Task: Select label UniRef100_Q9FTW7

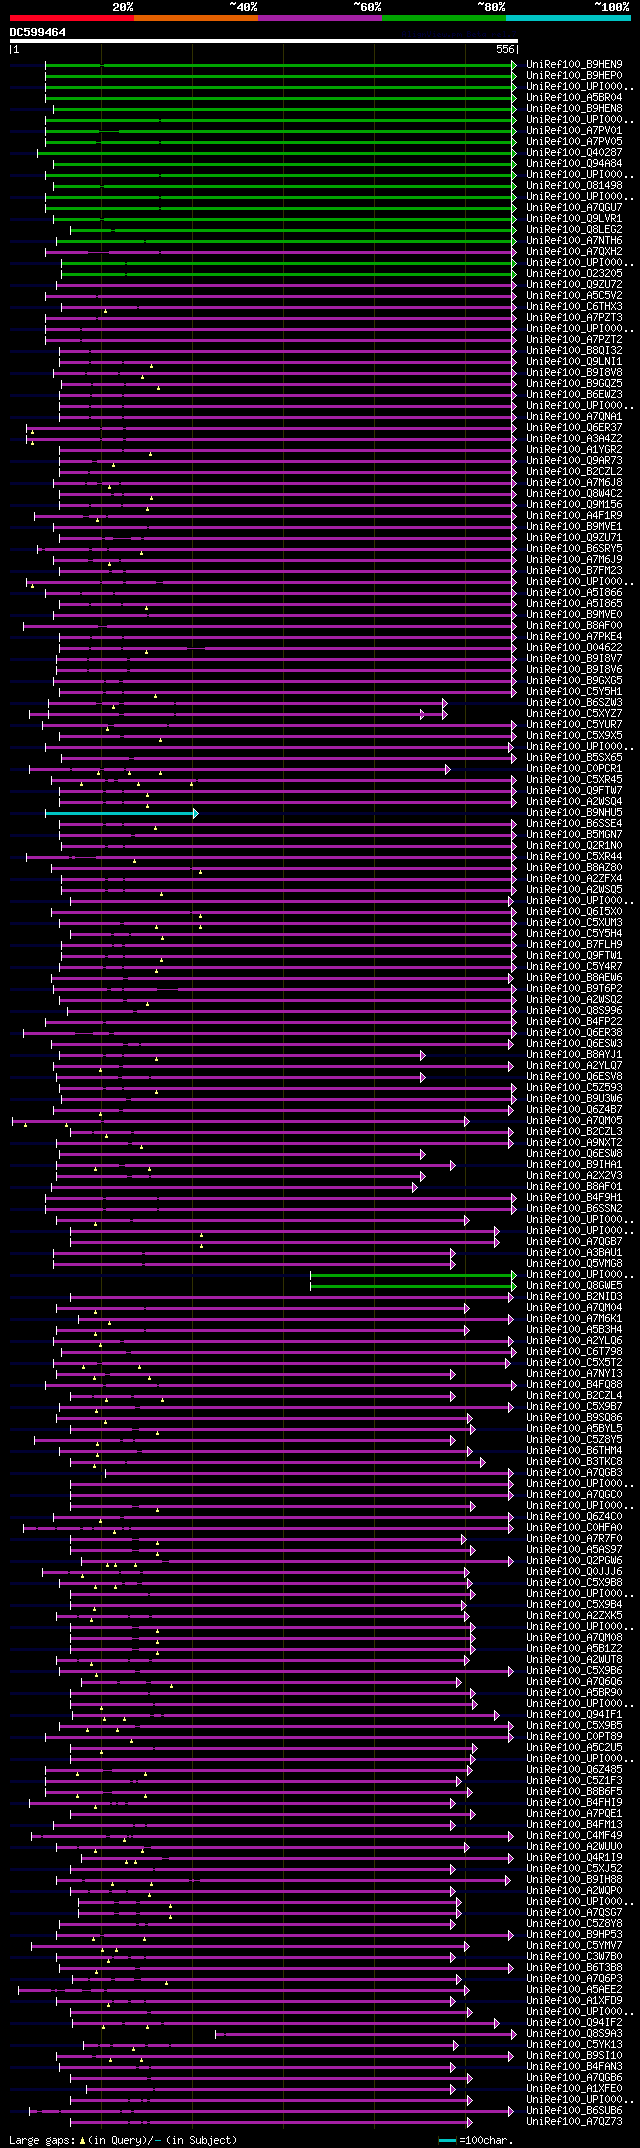Action: click(x=574, y=791)
